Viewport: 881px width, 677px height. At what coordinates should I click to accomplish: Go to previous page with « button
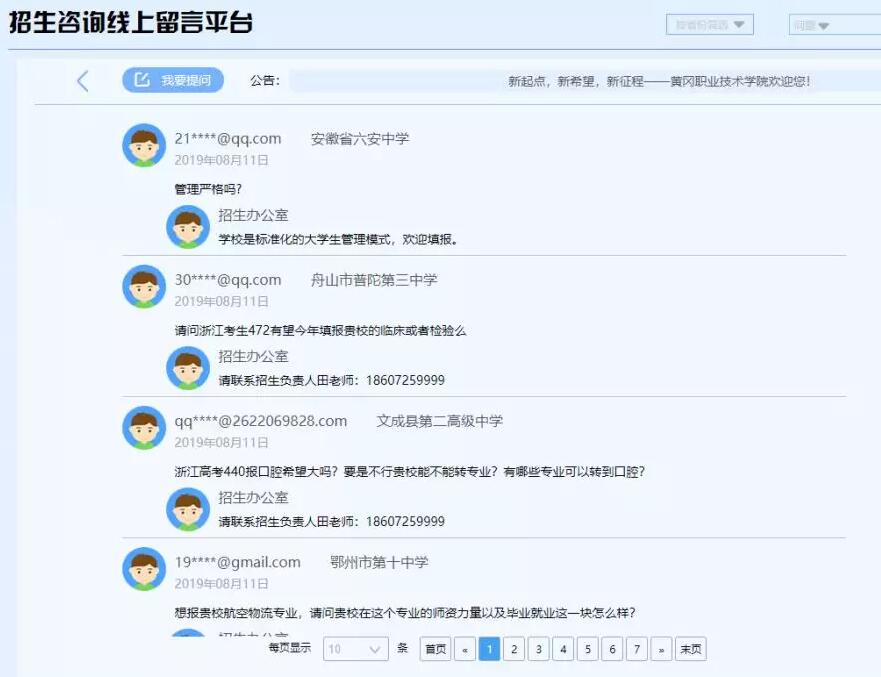[x=465, y=649]
